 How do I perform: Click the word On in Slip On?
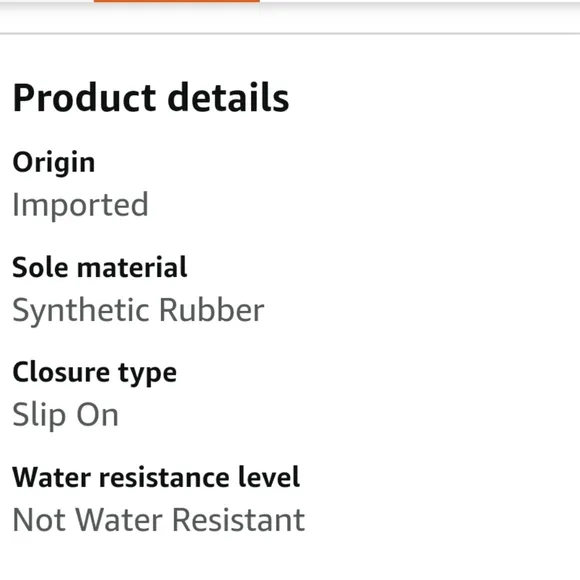[97, 415]
